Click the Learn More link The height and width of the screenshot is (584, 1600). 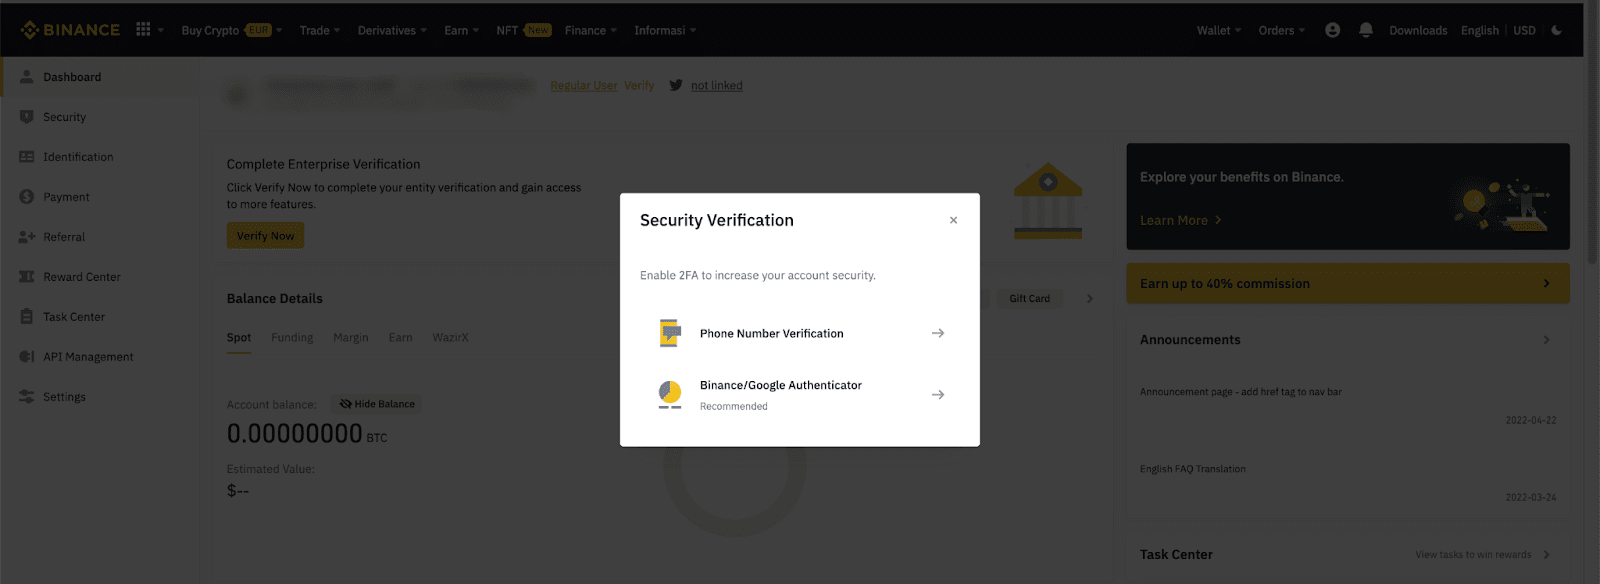coord(1180,220)
